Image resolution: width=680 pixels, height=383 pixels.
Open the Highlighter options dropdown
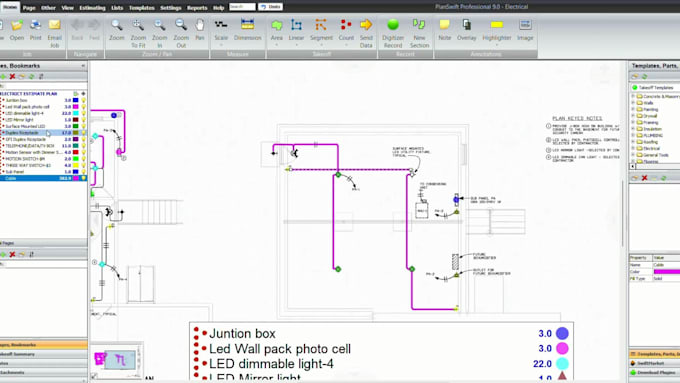click(x=497, y=45)
